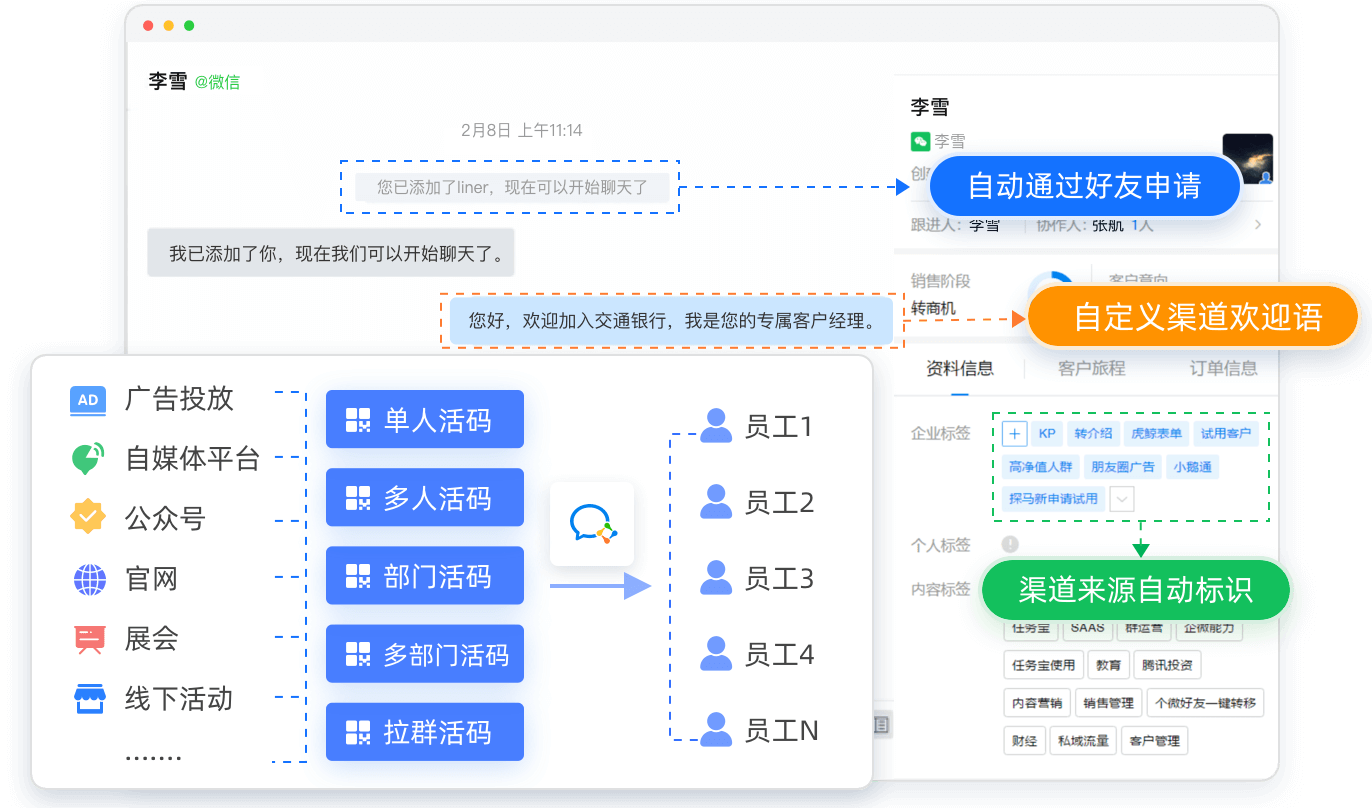Click the blue 欢迎加入交通银行 welcome message

pos(673,321)
